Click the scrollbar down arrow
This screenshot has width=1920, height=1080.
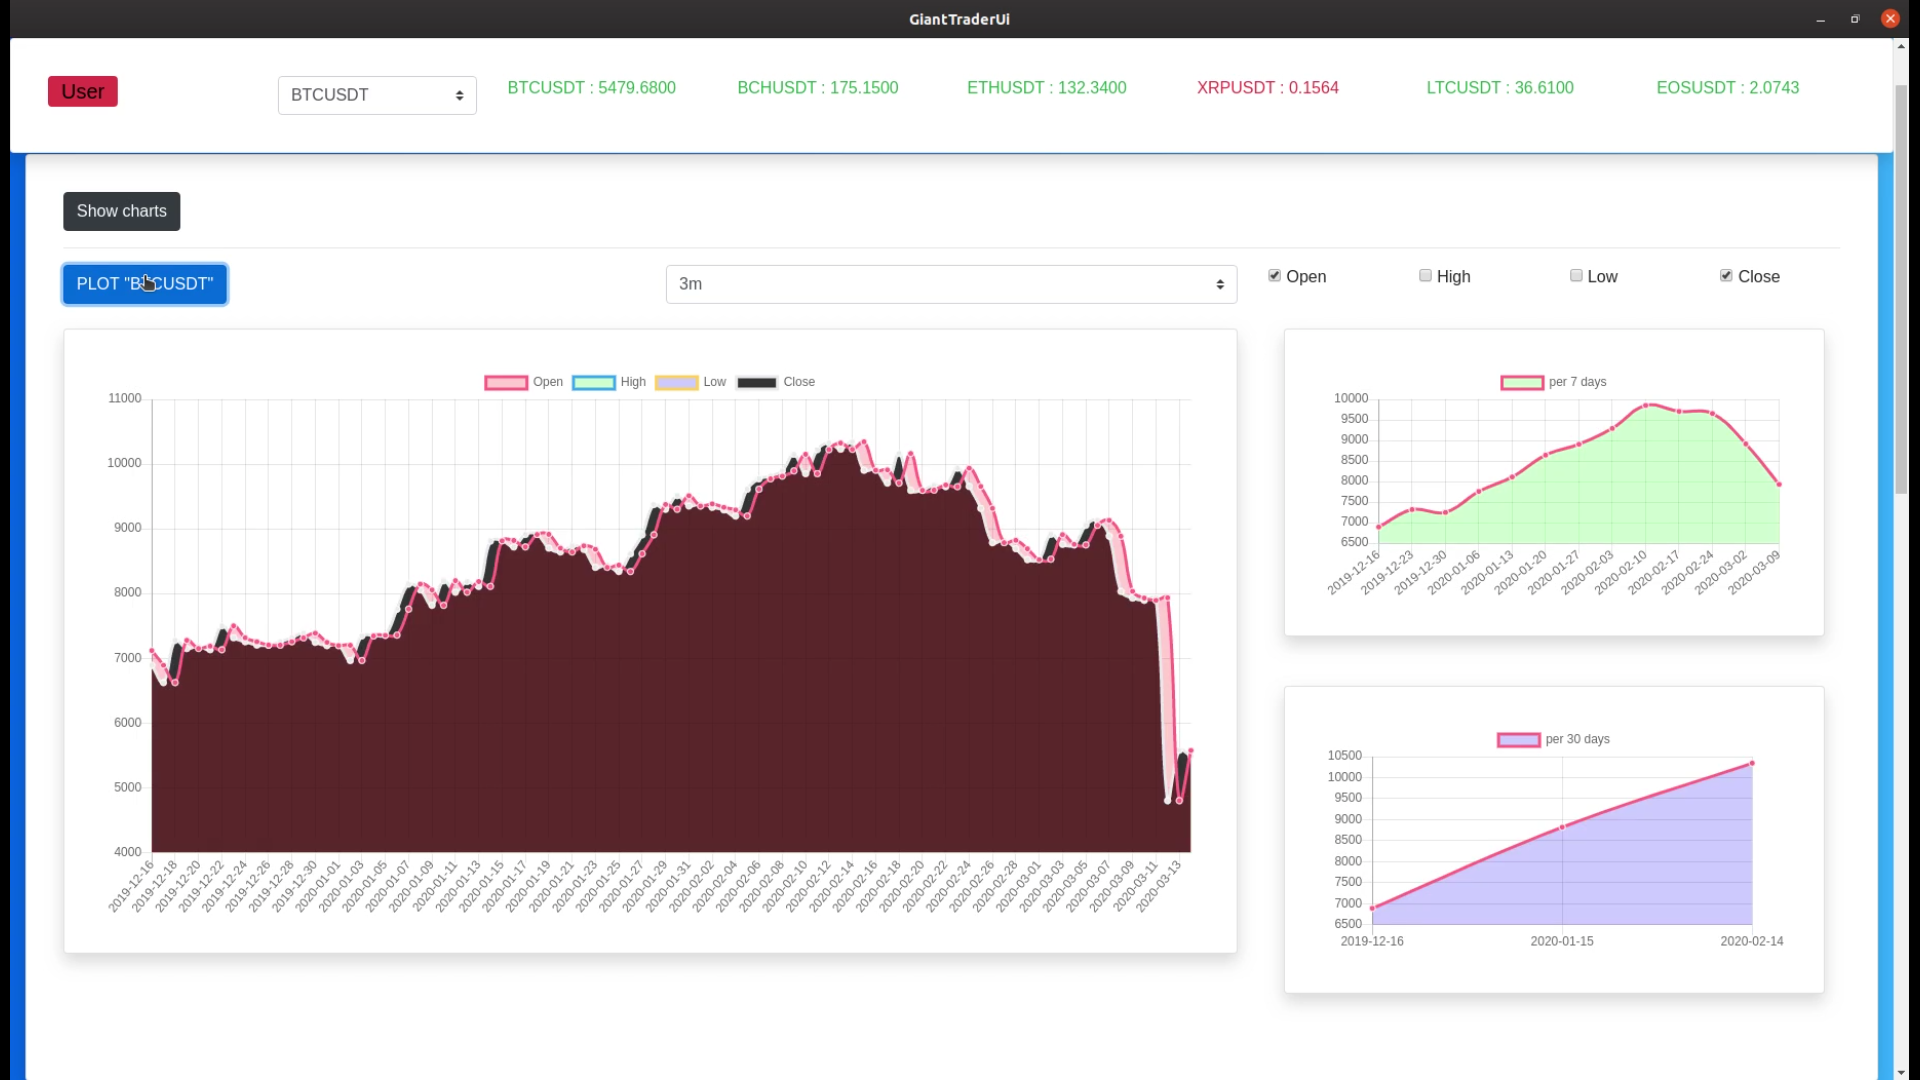1902,1072
